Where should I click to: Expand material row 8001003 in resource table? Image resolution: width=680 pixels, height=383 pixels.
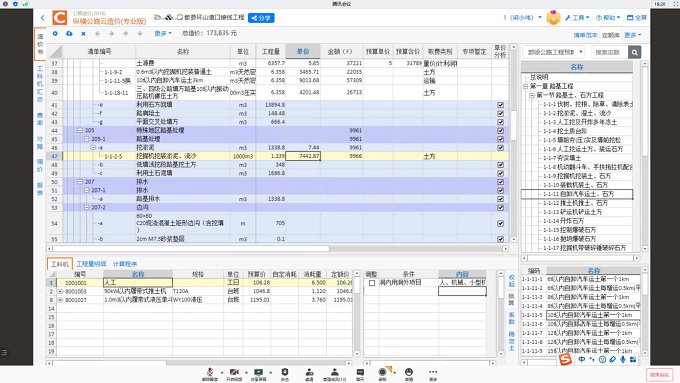[60, 291]
